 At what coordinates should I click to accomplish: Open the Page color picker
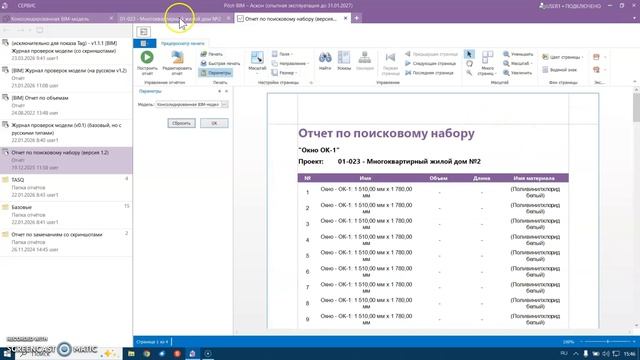pyautogui.click(x=563, y=57)
